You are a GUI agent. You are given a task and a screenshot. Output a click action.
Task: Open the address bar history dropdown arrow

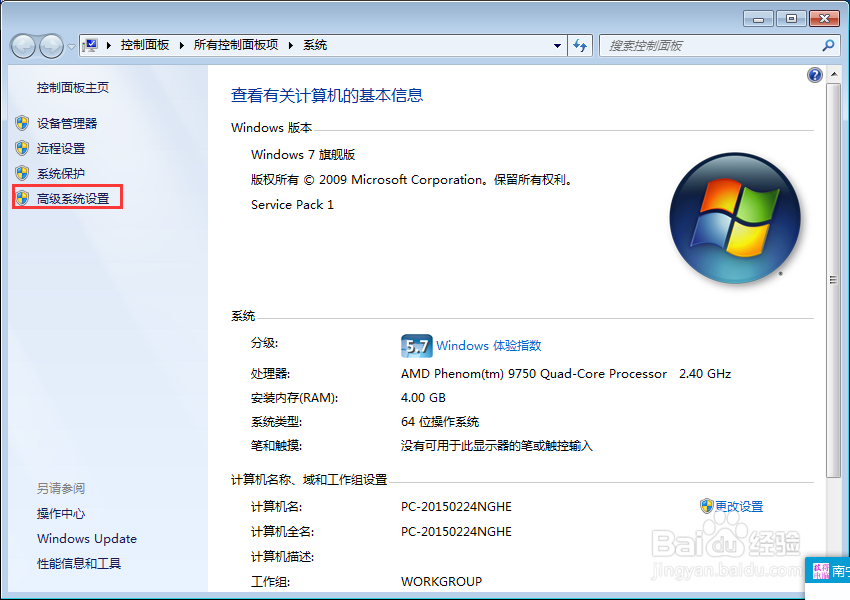(557, 45)
